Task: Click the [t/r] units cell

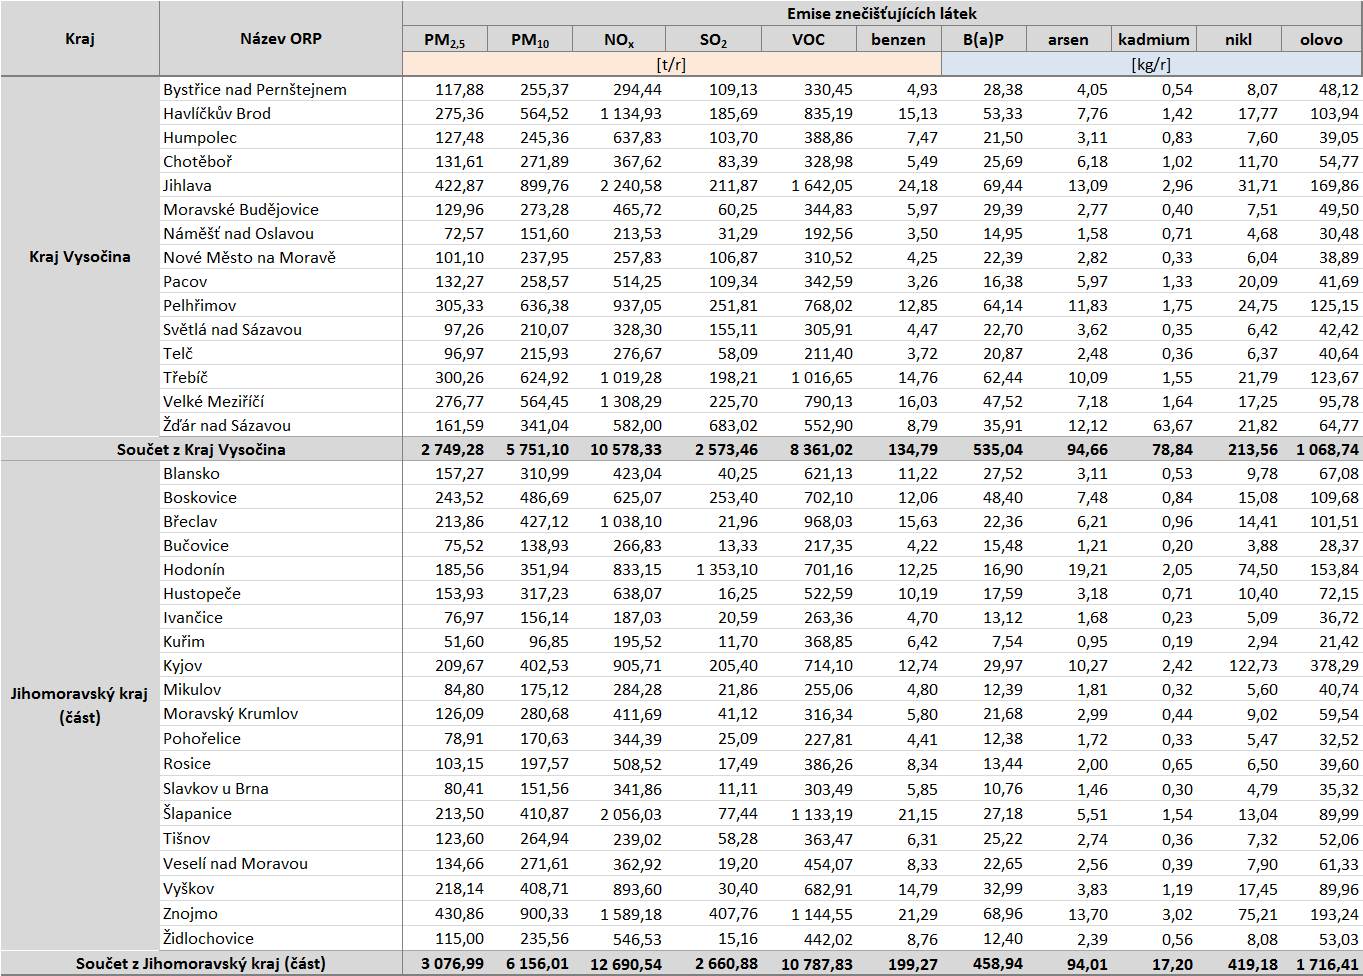Action: [672, 64]
